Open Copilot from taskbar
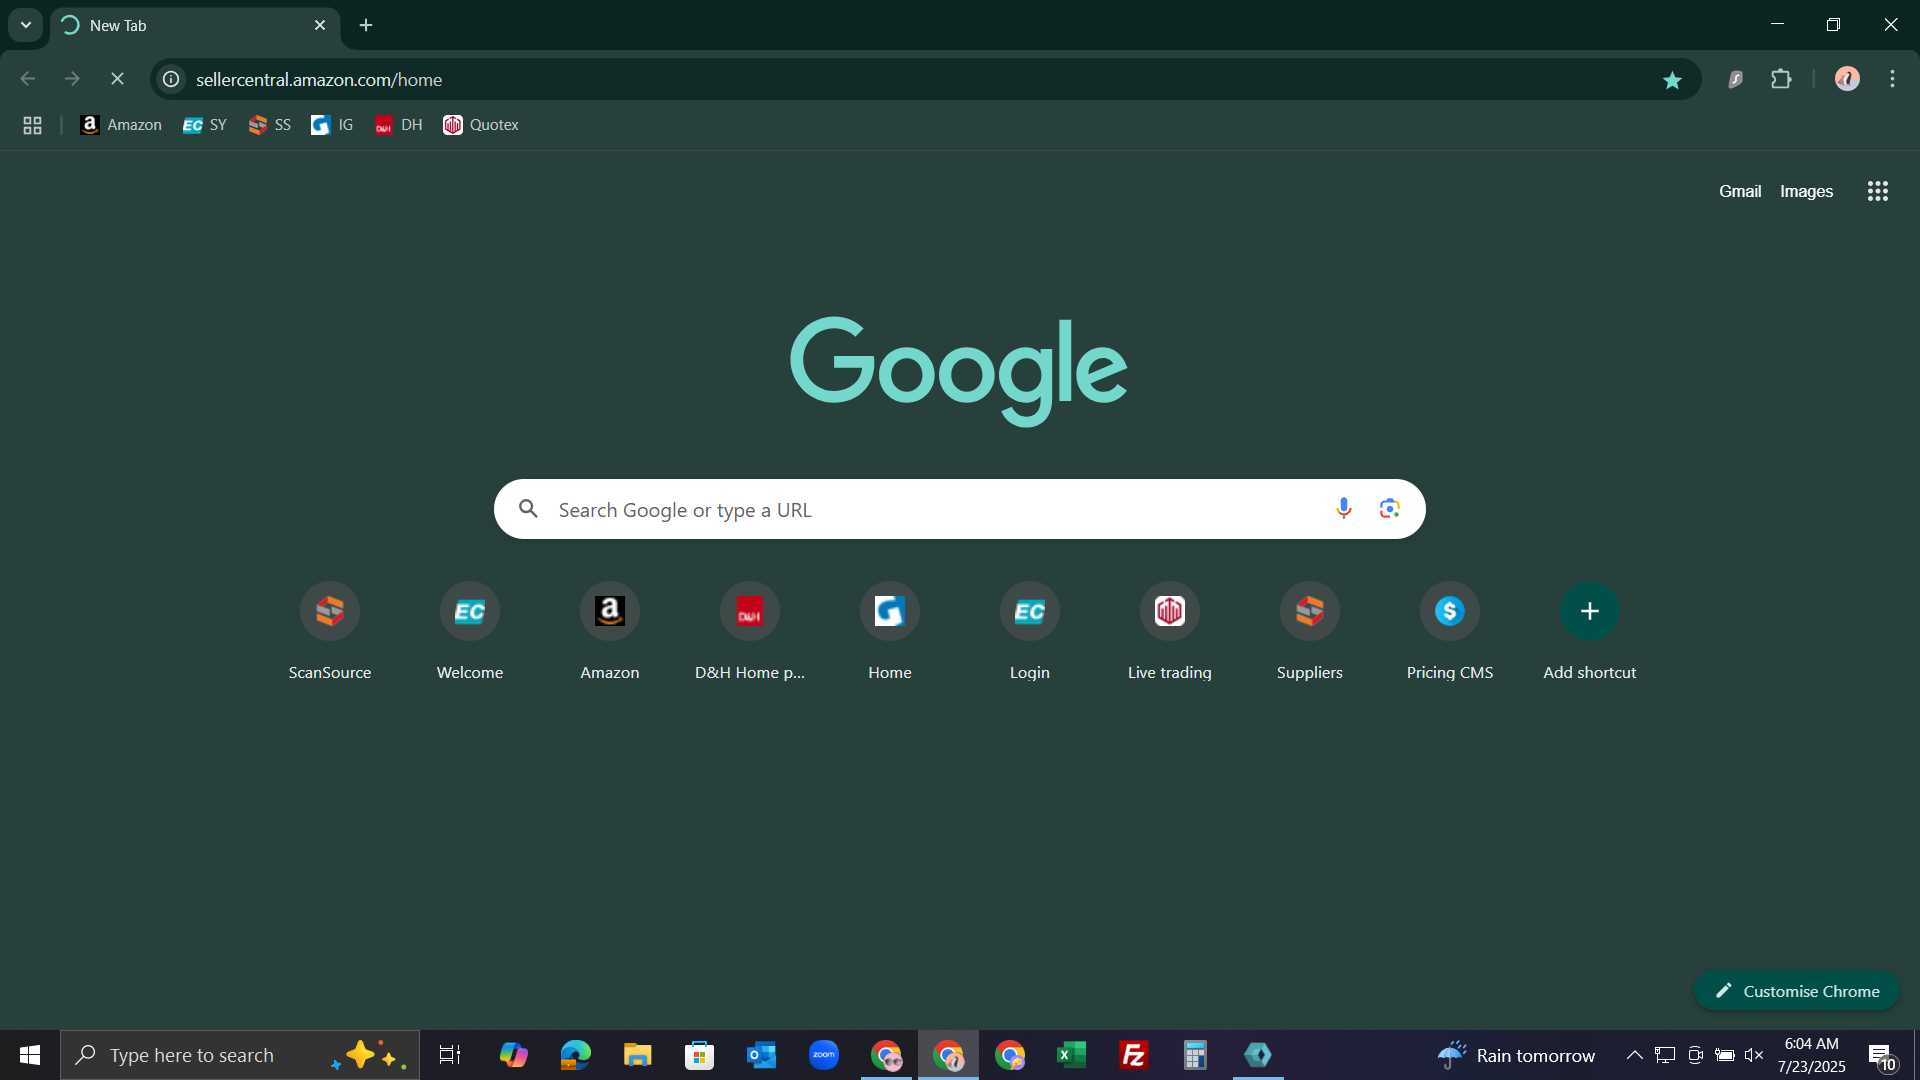 click(513, 1055)
